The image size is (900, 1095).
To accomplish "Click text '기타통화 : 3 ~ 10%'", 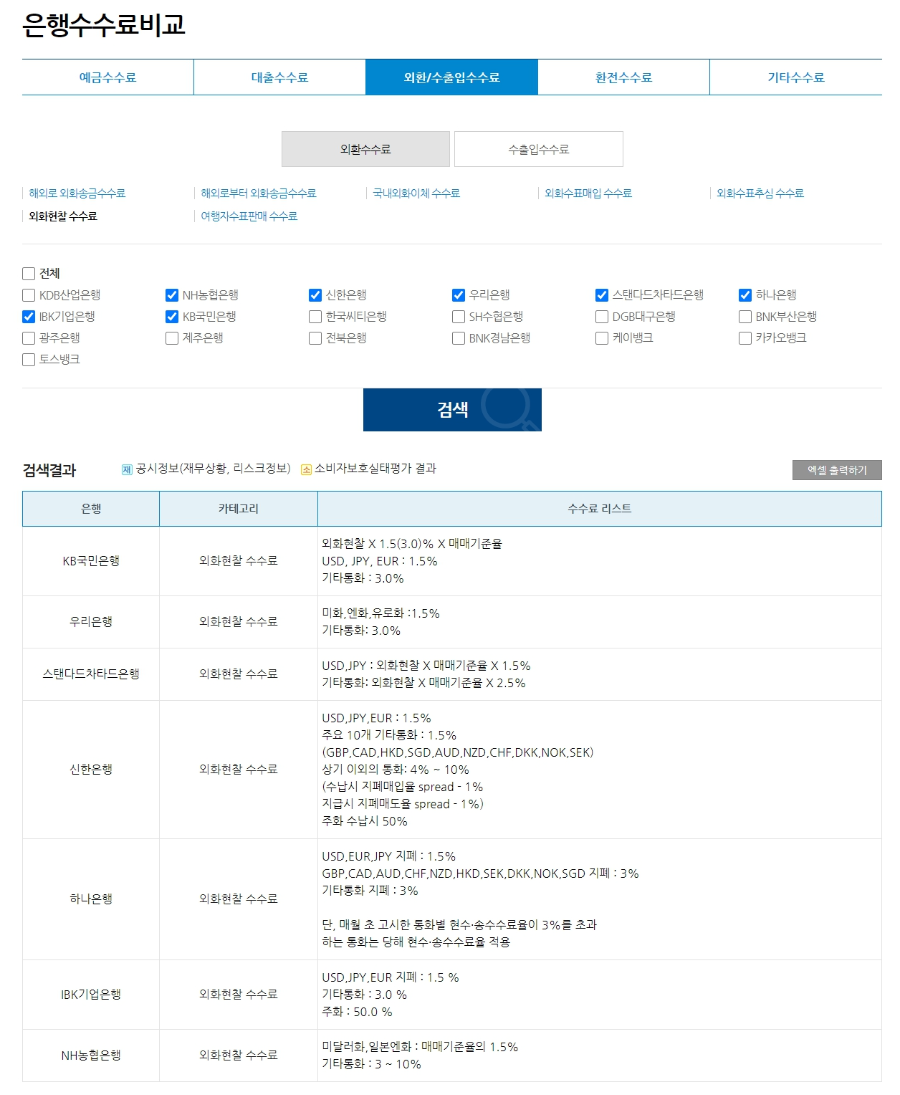I will [371, 1064].
